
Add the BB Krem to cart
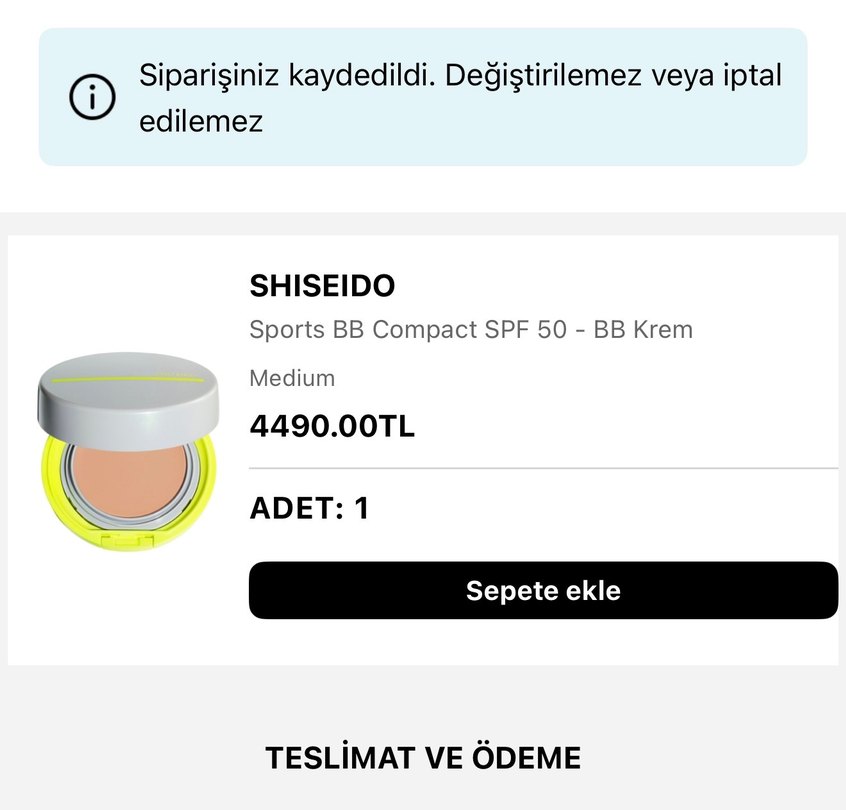[543, 590]
